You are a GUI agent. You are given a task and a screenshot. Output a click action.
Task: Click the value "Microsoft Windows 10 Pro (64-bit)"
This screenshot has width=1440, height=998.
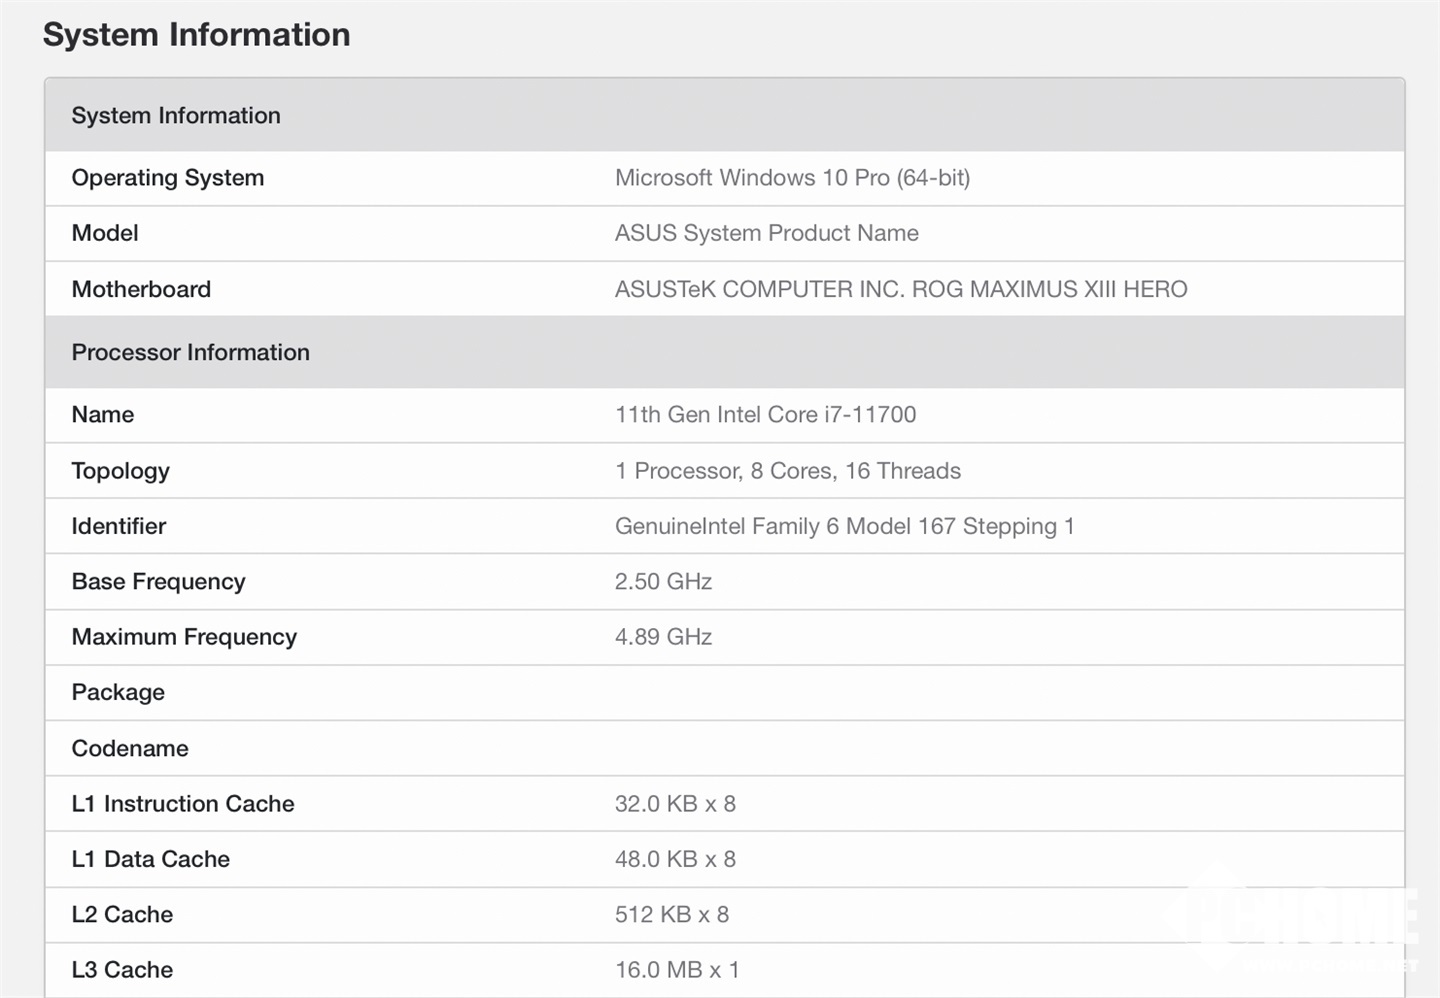tap(792, 178)
